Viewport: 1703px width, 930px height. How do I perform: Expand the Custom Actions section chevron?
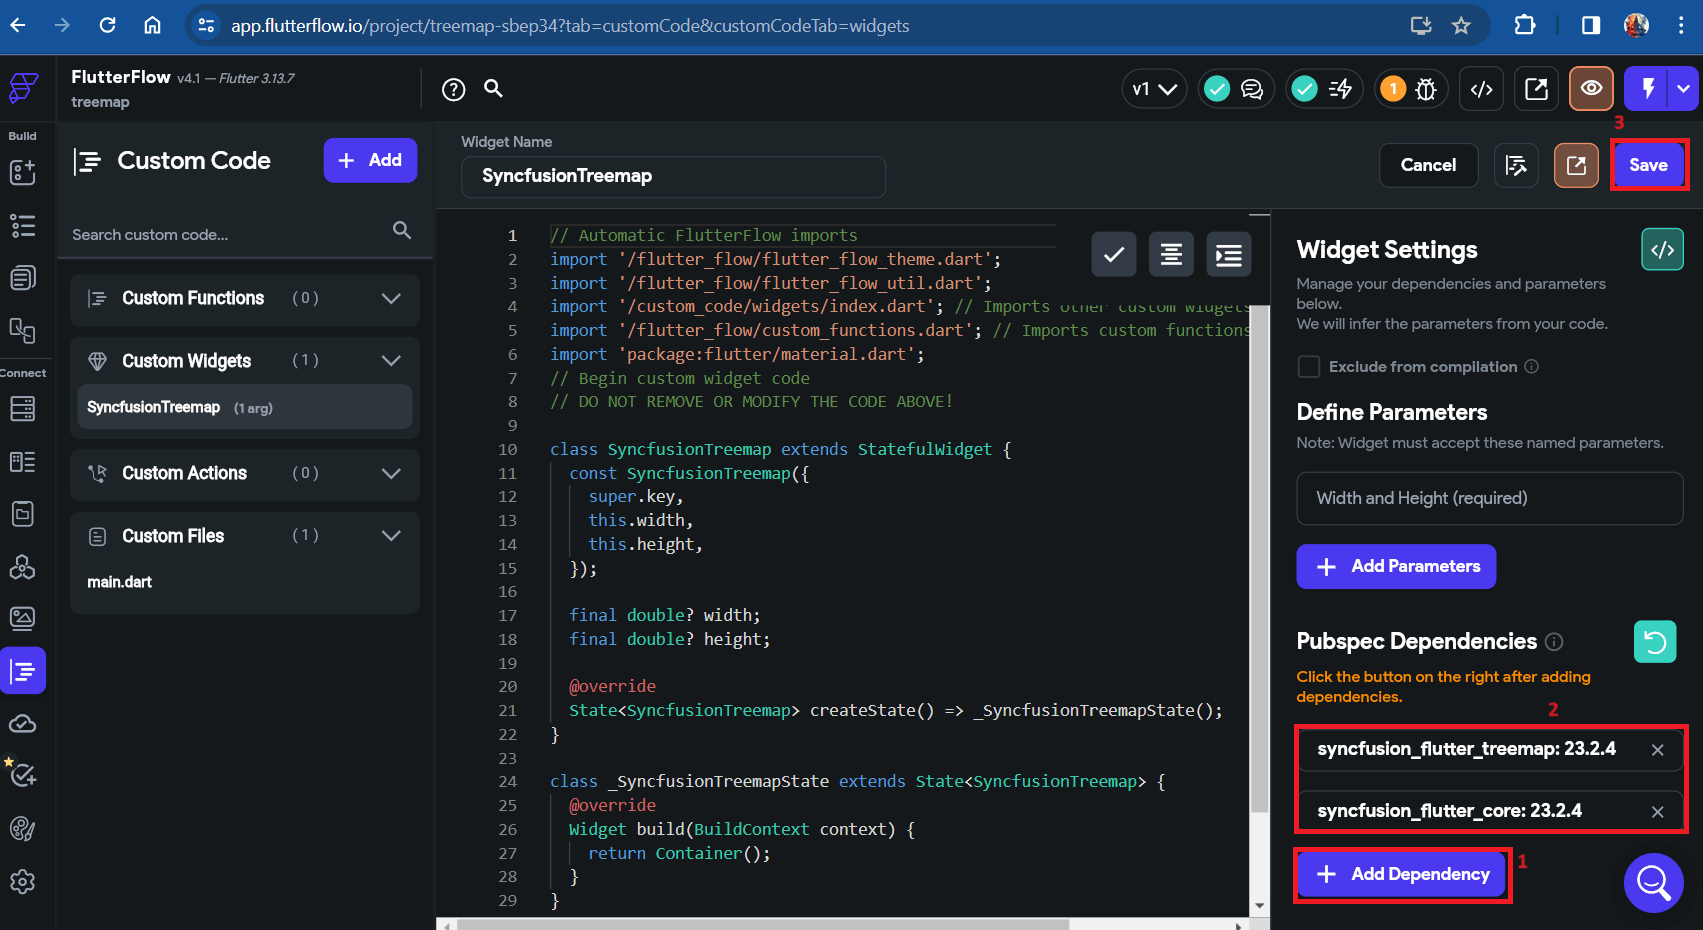pos(391,473)
